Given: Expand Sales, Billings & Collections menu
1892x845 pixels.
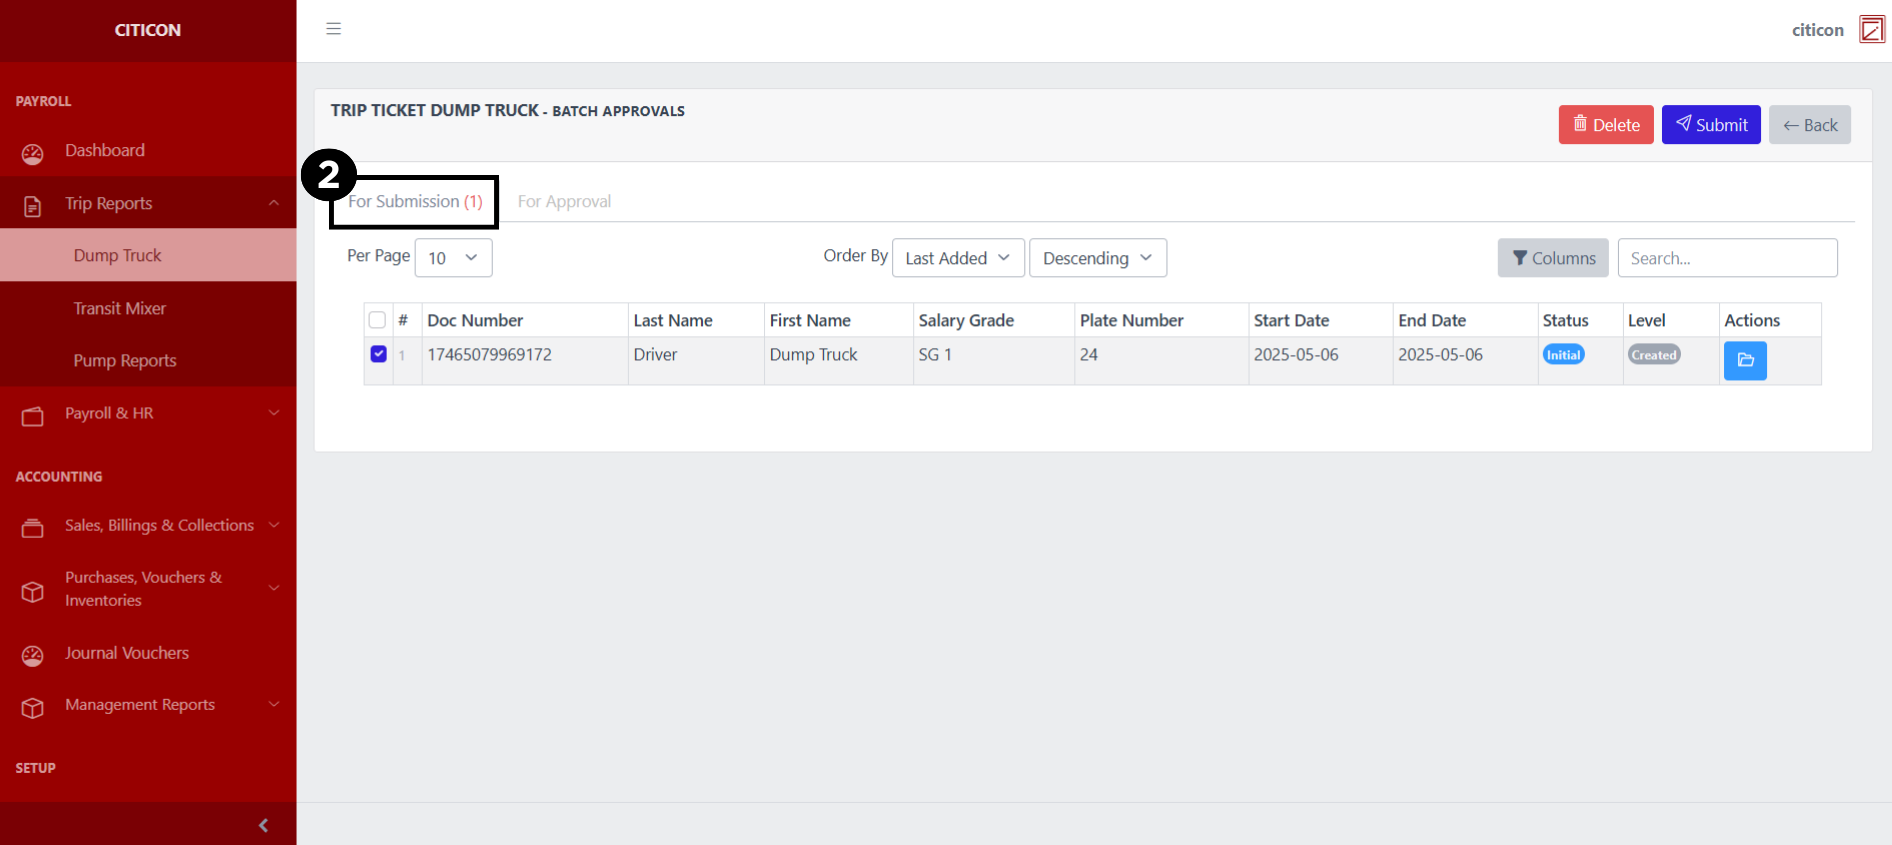Looking at the screenshot, I should 160,525.
